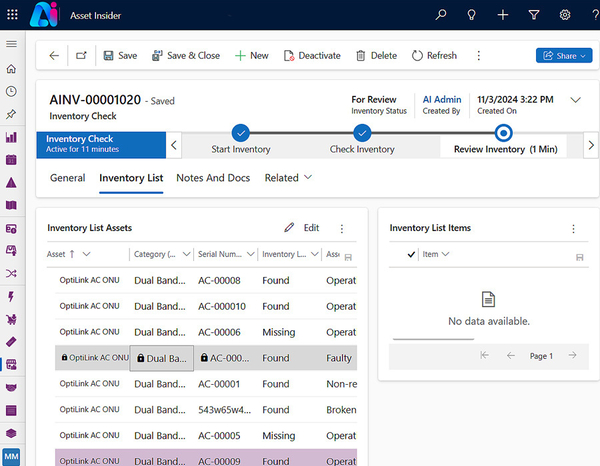Click save icon in Inventory List Items header
This screenshot has width=600, height=466.
pos(580,257)
